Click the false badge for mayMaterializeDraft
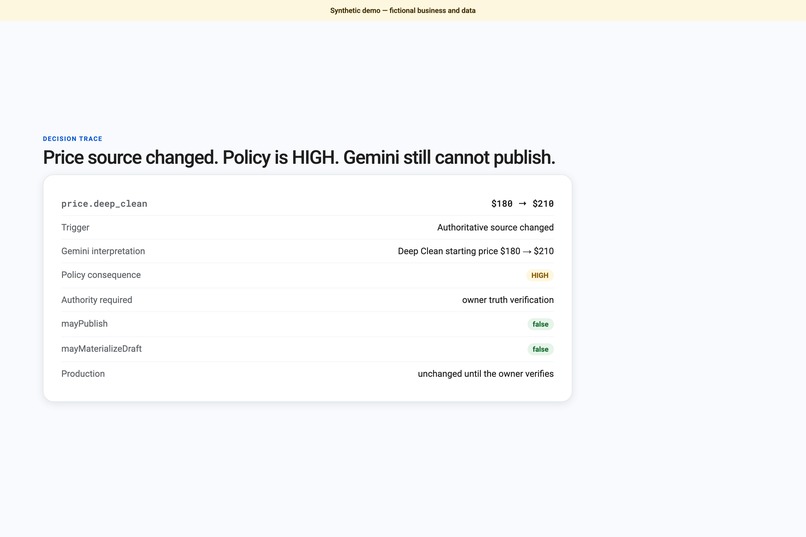The height and width of the screenshot is (537, 806). click(540, 349)
